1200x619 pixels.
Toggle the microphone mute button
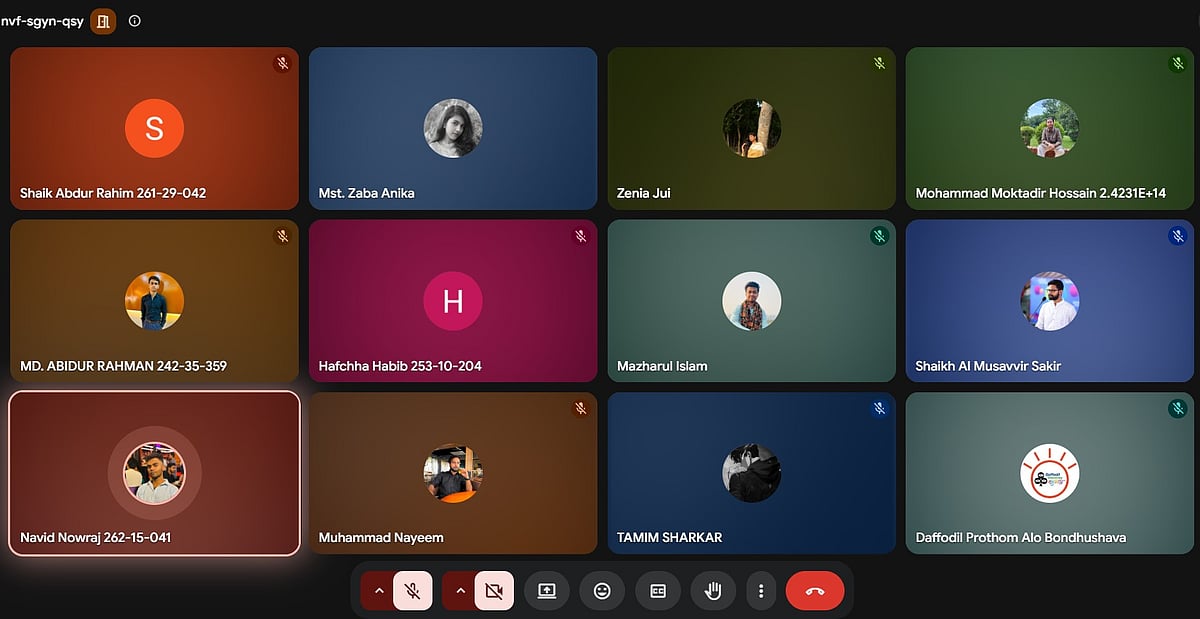[412, 590]
